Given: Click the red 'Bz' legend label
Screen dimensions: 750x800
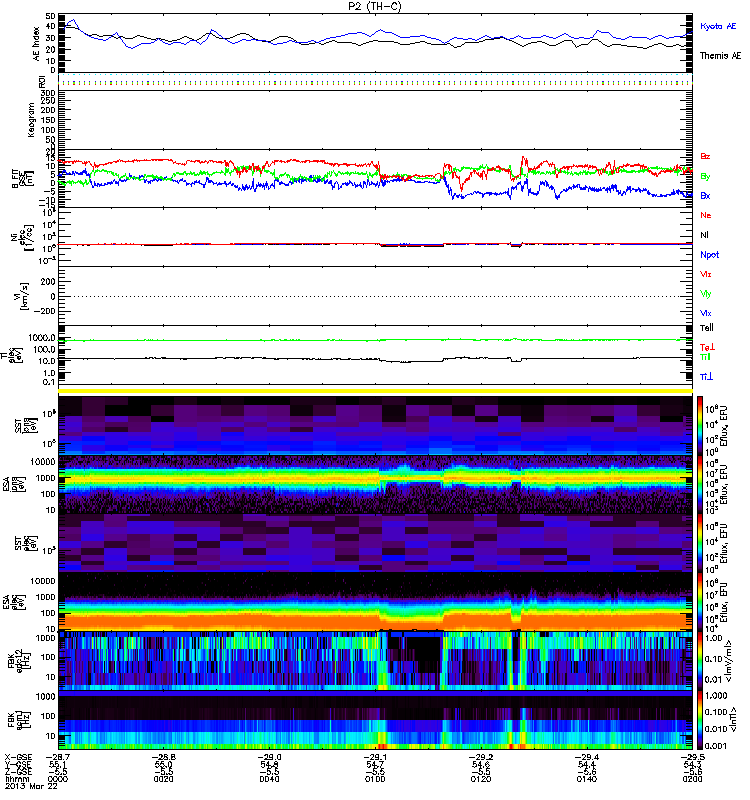Looking at the screenshot, I should pos(705,156).
